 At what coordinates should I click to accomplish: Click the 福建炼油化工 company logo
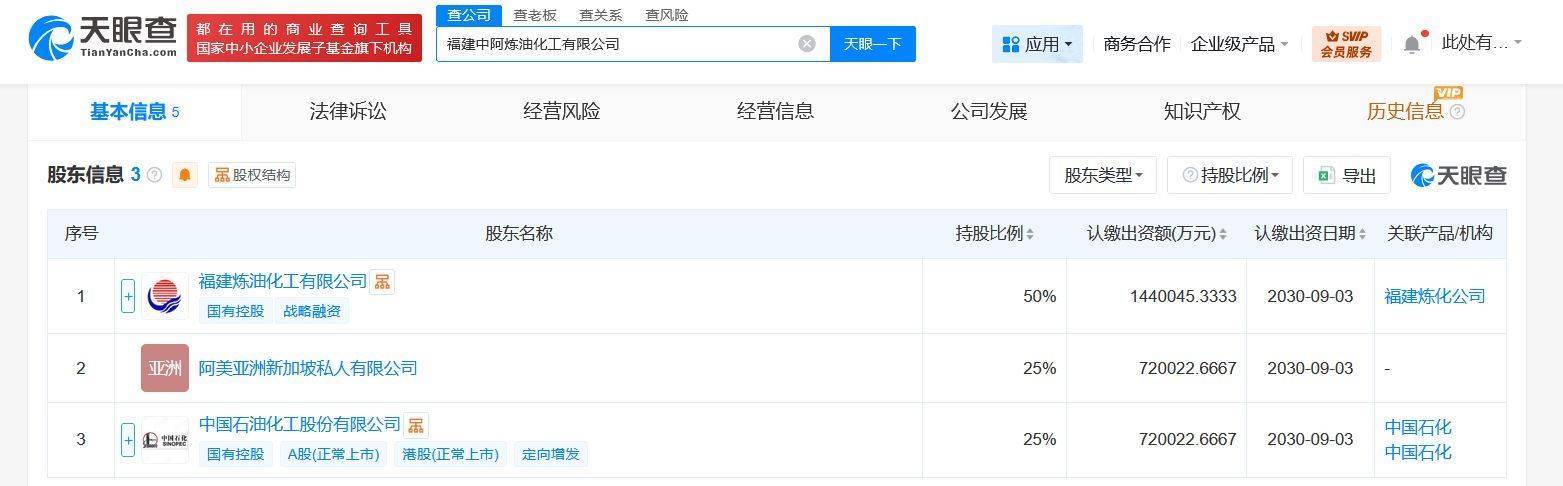(x=164, y=296)
